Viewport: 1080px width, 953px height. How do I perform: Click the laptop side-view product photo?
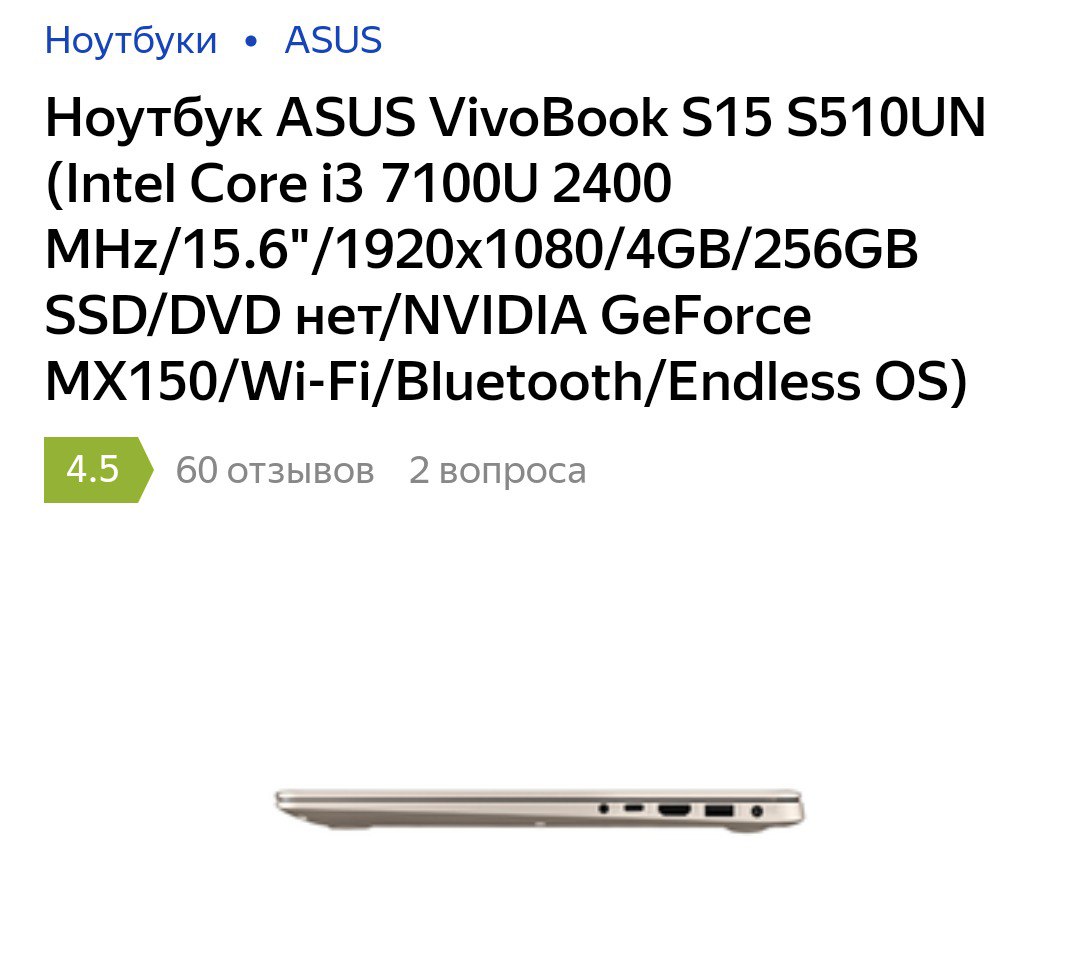[x=539, y=810]
